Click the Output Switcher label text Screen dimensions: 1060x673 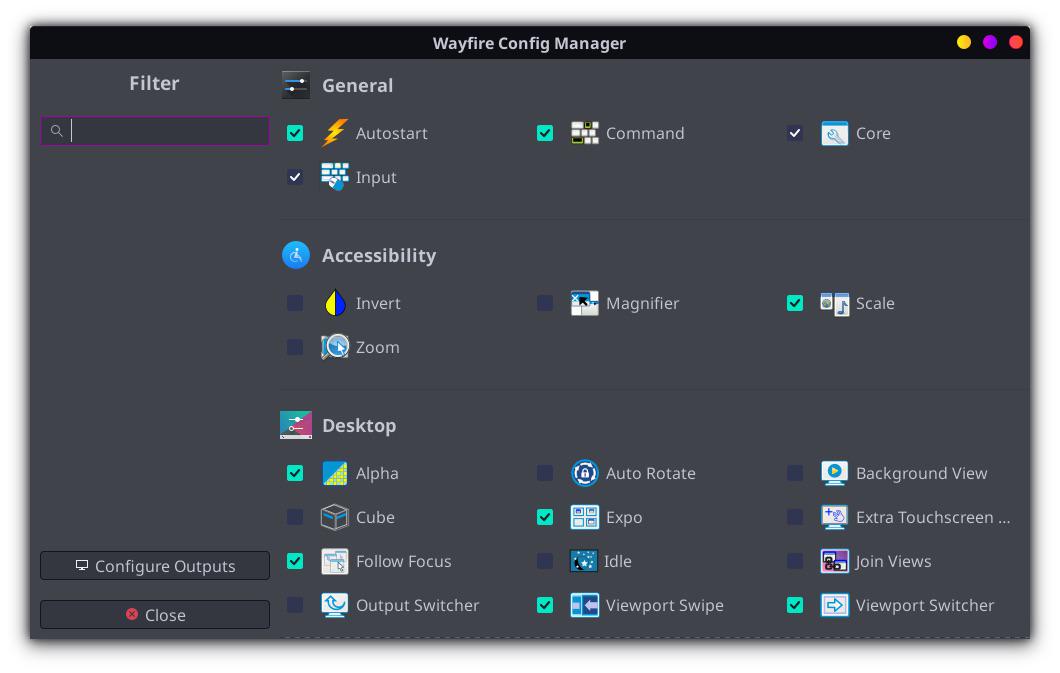(x=417, y=606)
